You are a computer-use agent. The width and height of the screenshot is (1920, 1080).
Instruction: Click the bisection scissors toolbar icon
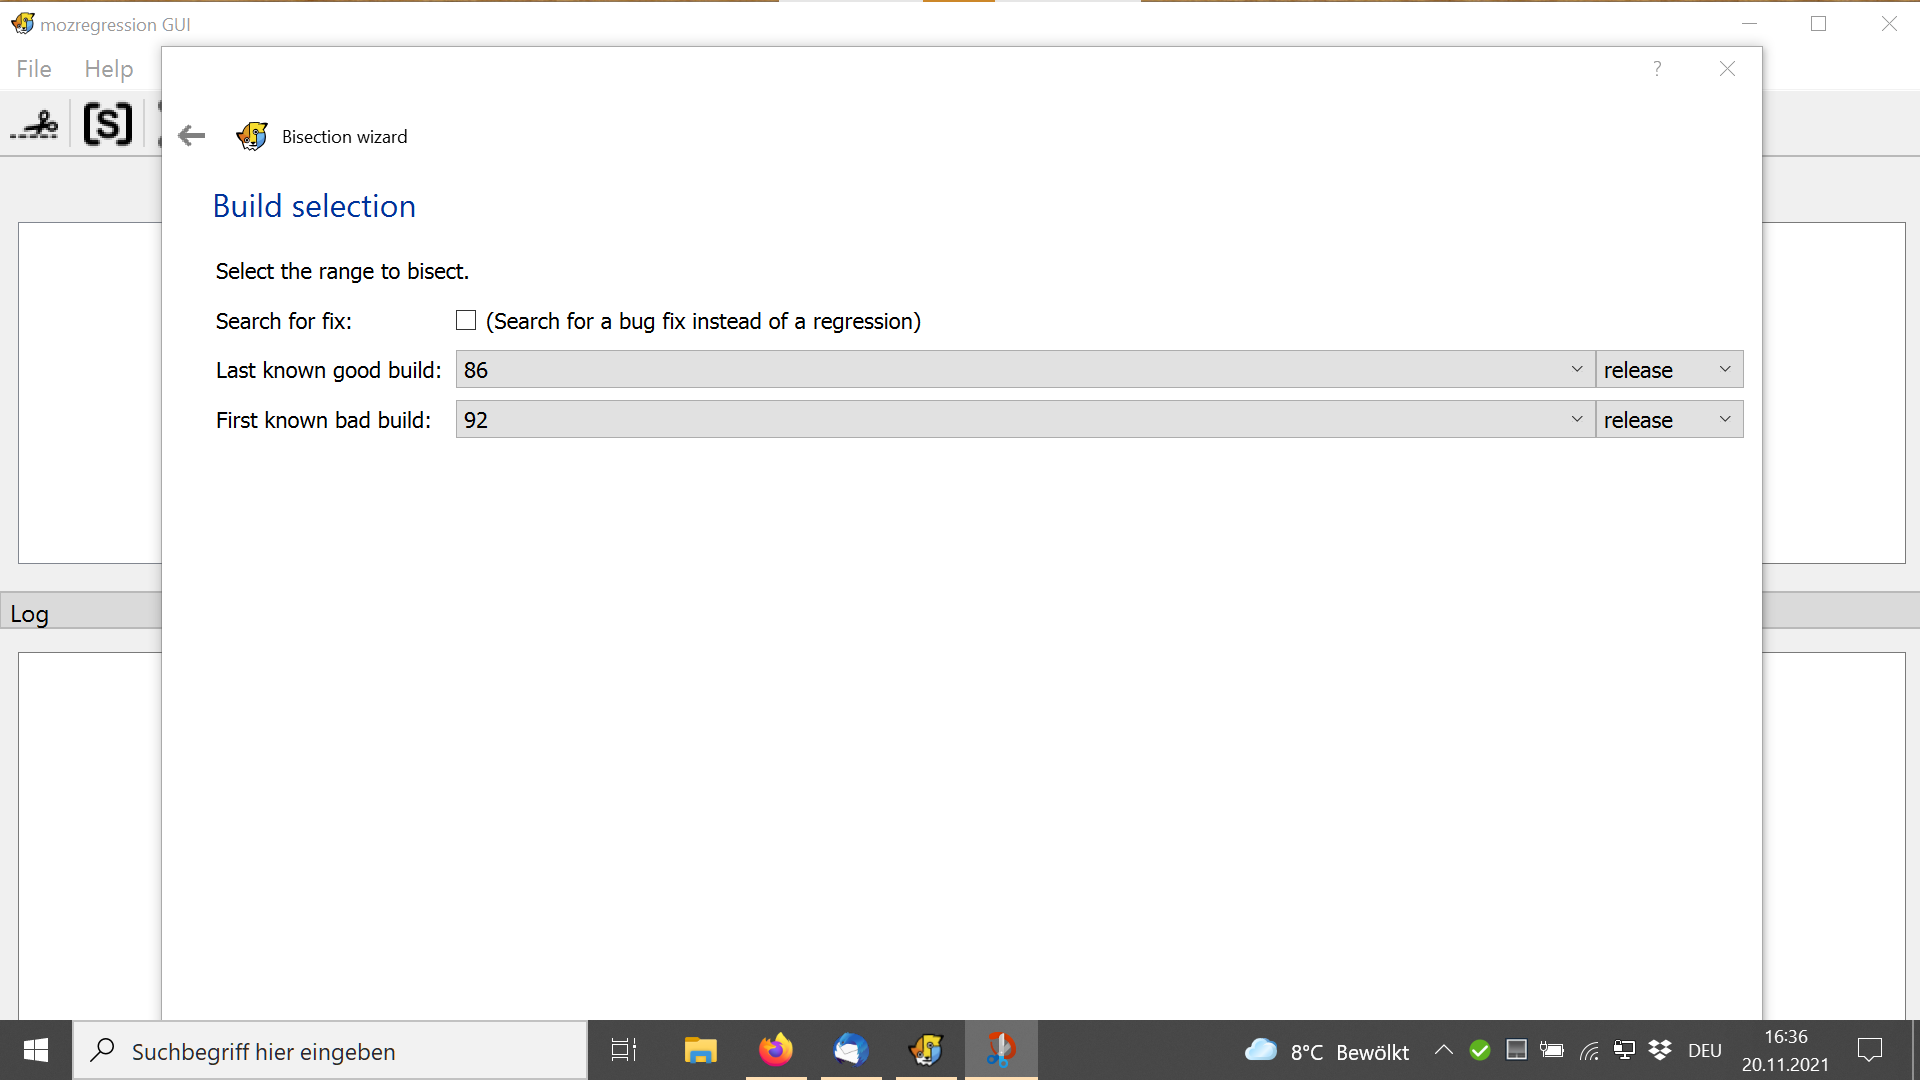point(35,125)
